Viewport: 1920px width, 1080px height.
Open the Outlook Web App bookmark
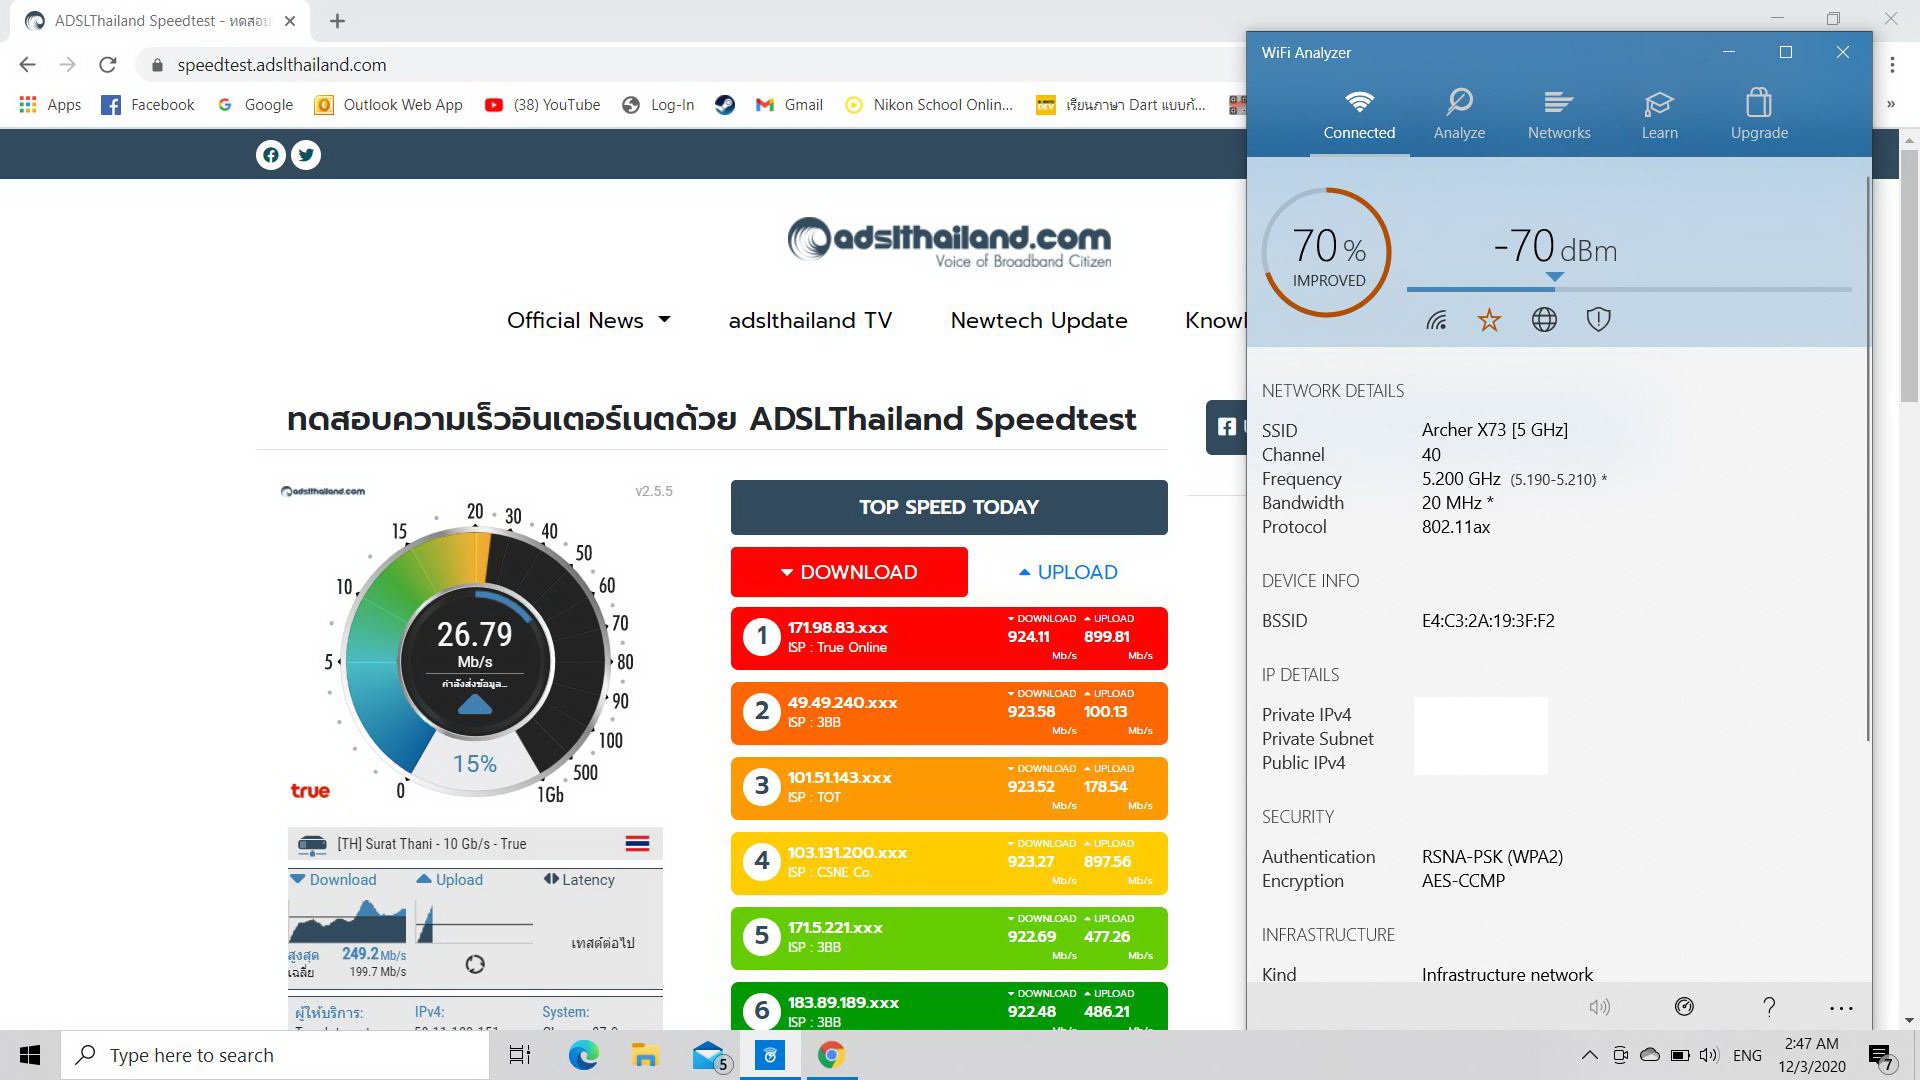pos(388,105)
